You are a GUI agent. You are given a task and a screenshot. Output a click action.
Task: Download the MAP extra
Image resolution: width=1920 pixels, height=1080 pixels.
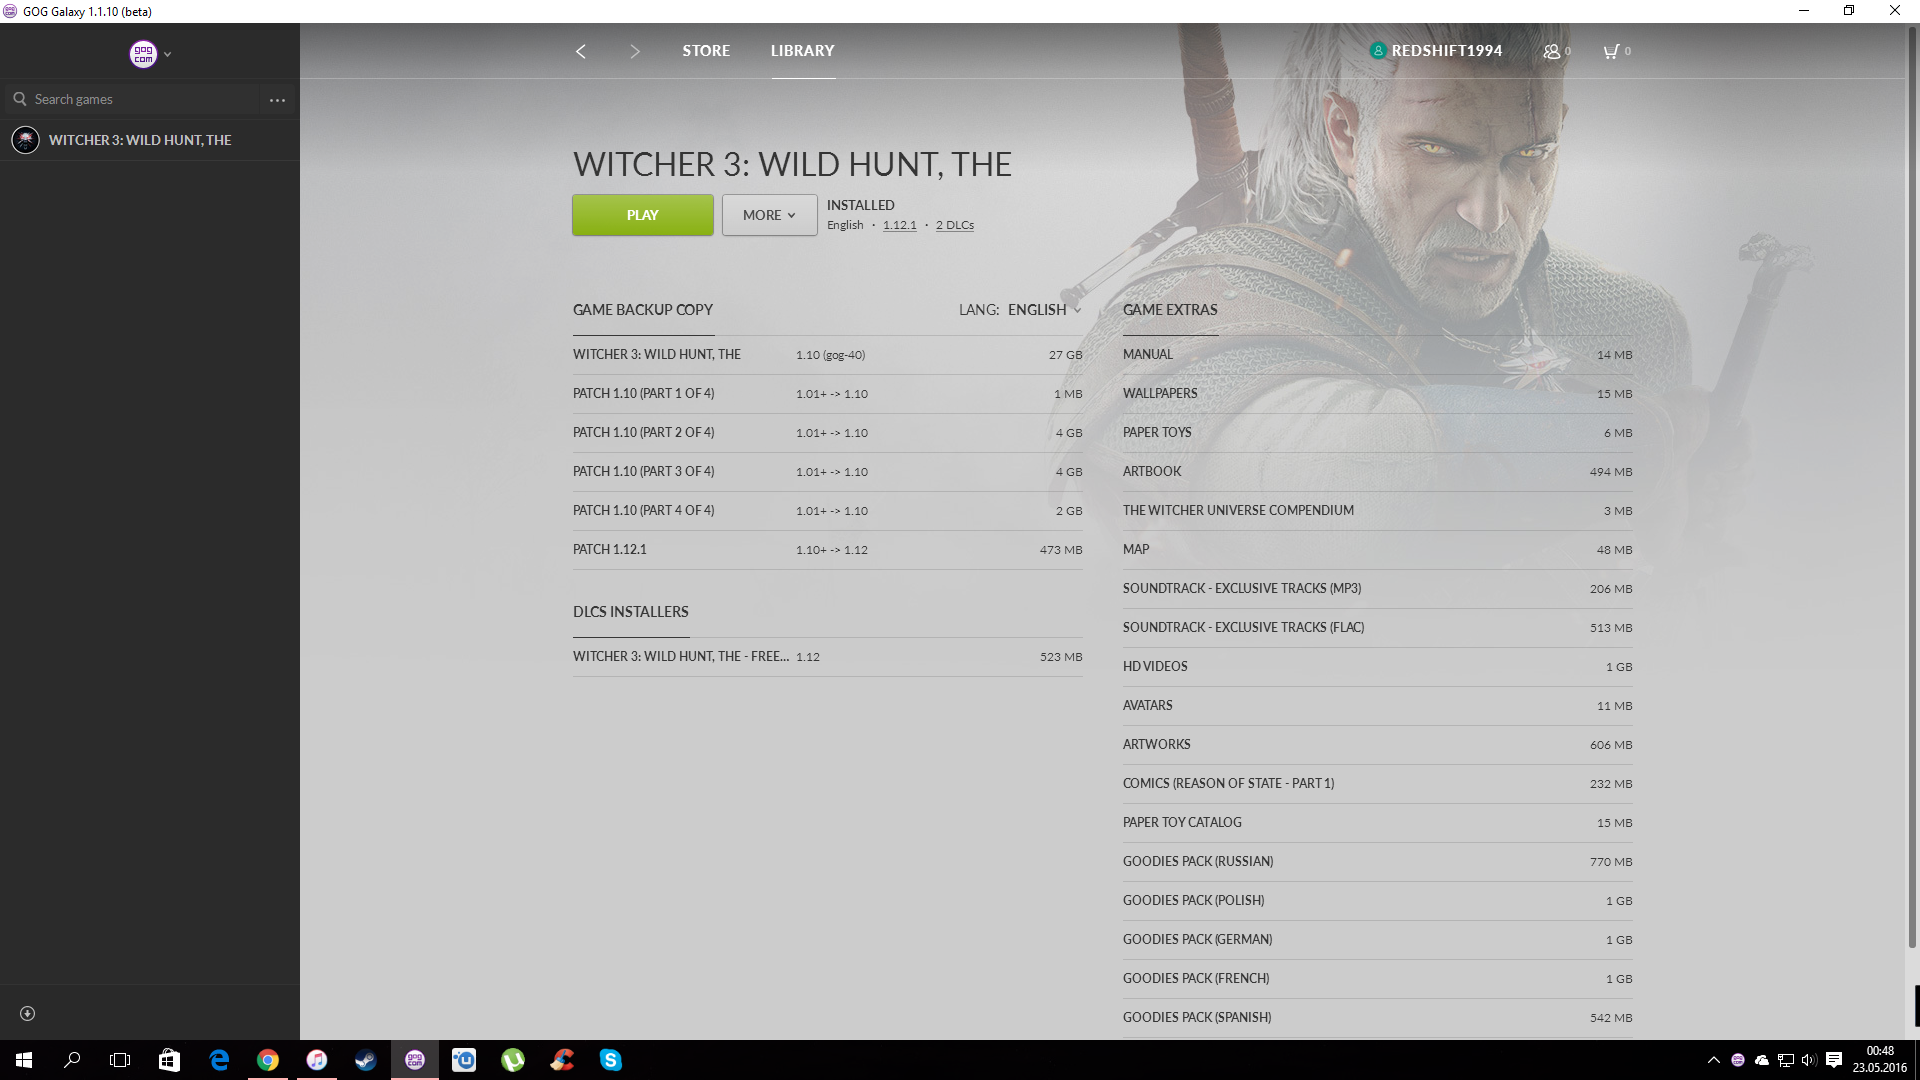coord(1377,550)
